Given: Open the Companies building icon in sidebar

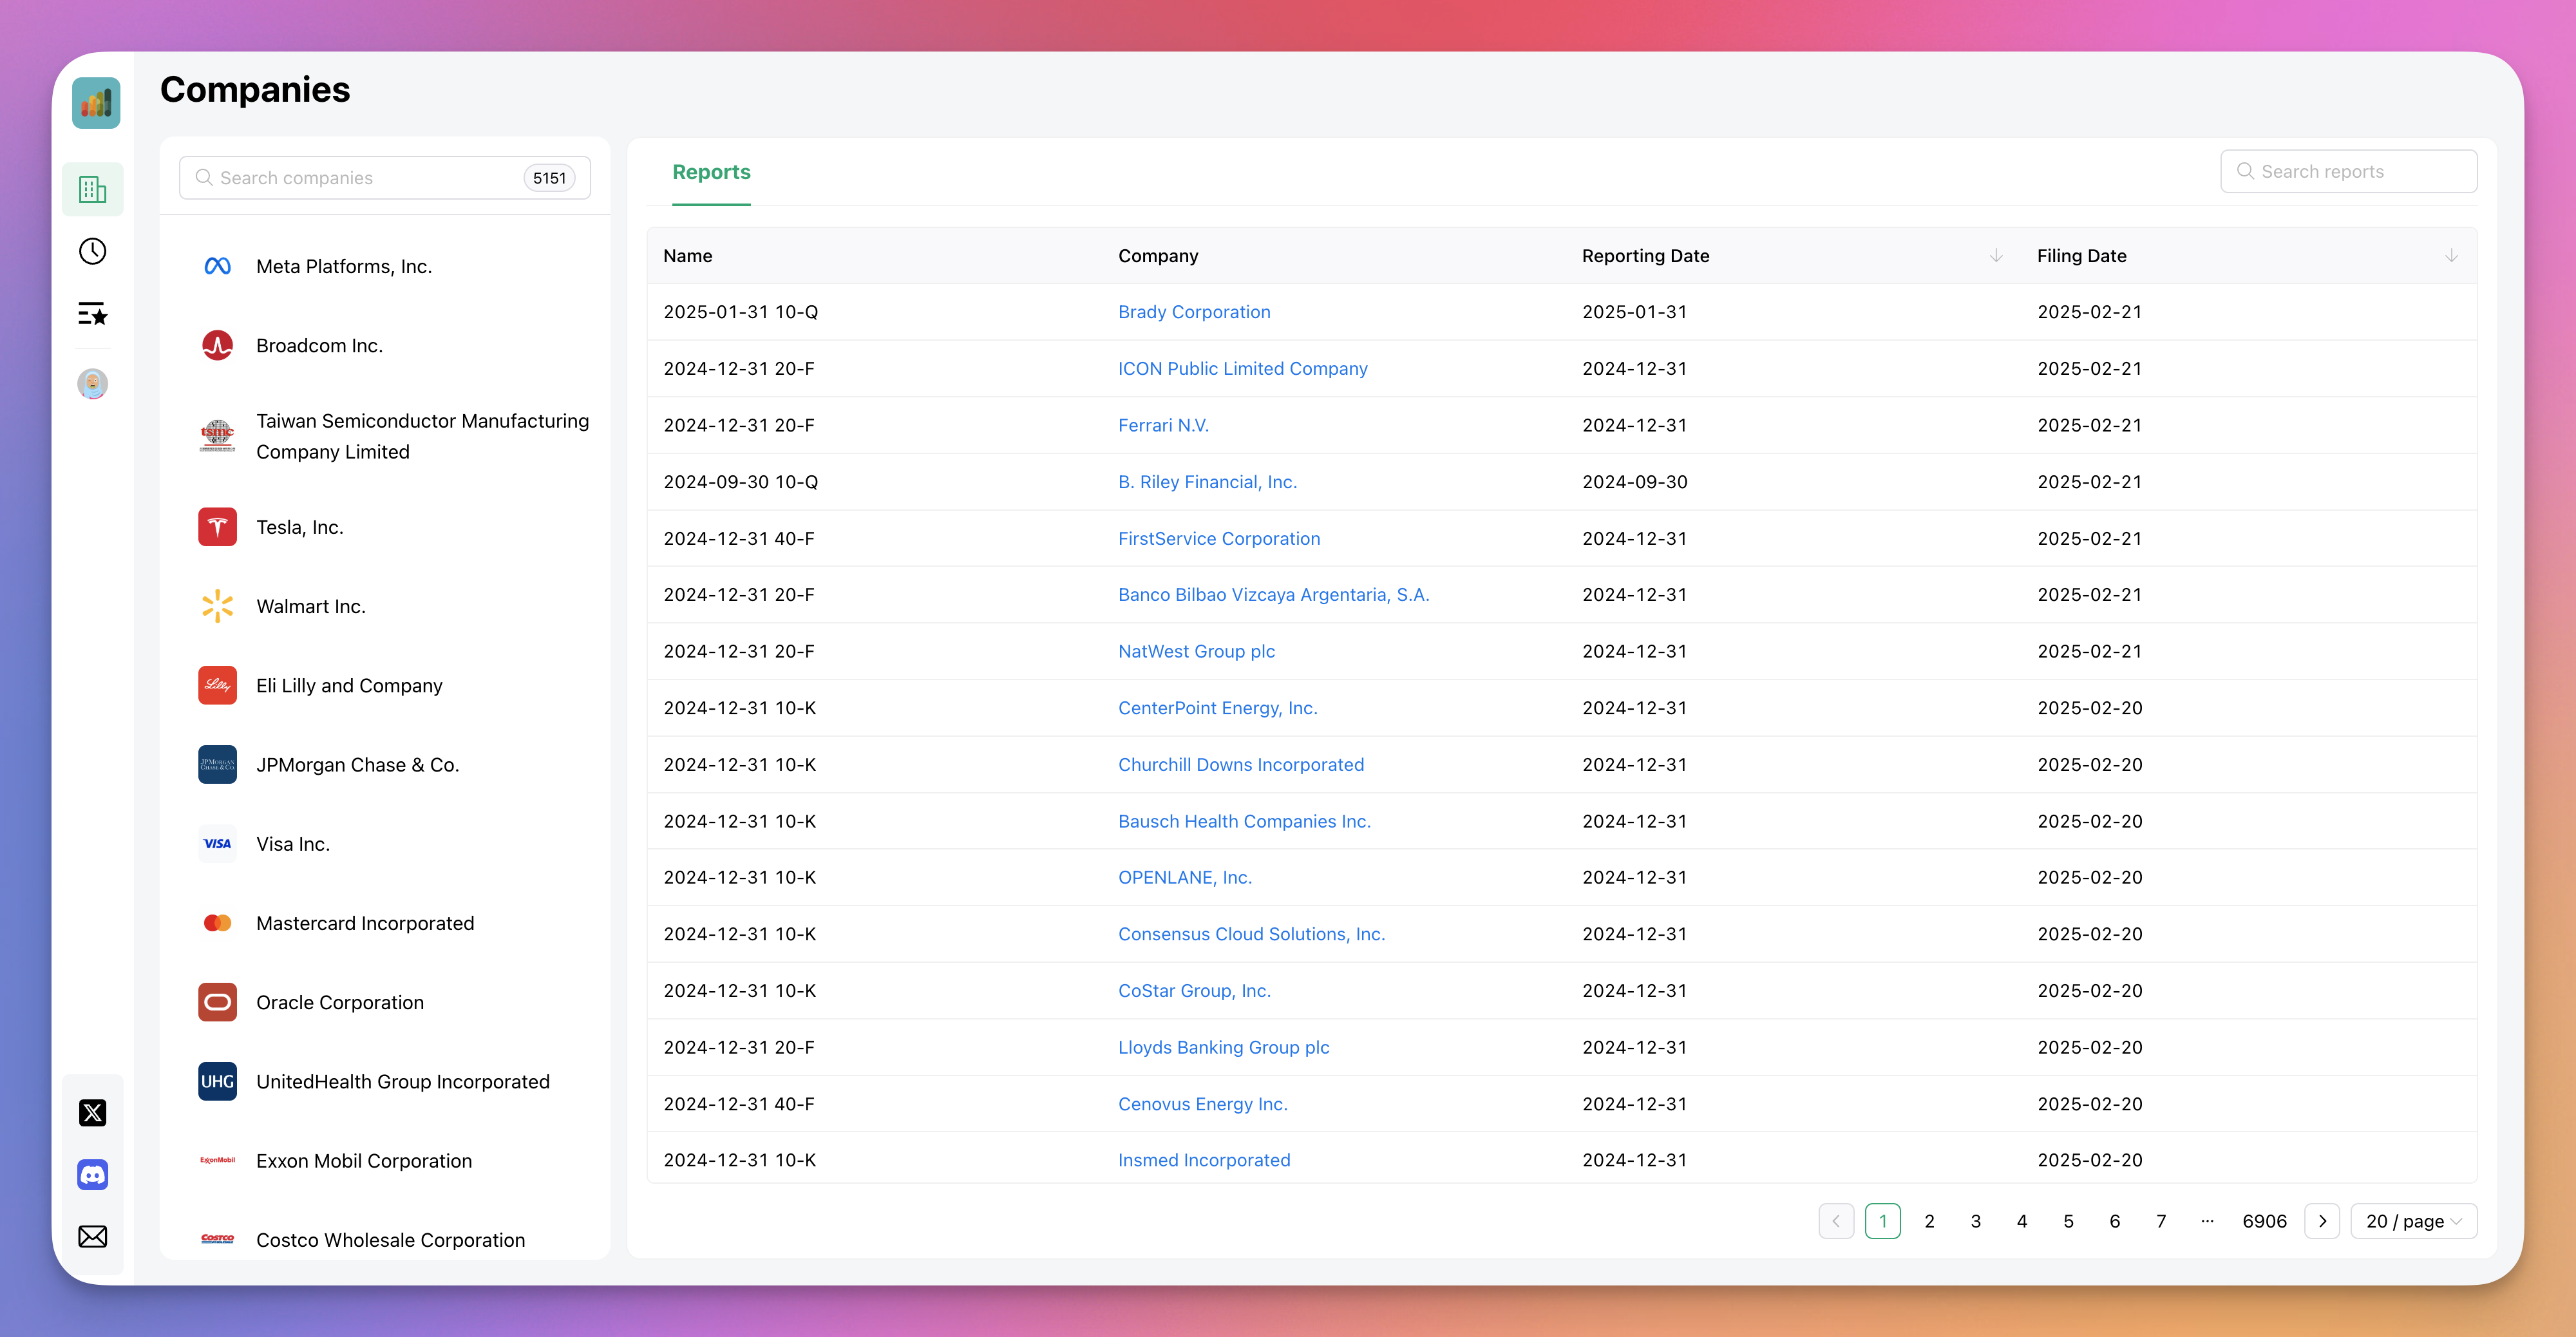Looking at the screenshot, I should click(x=92, y=189).
